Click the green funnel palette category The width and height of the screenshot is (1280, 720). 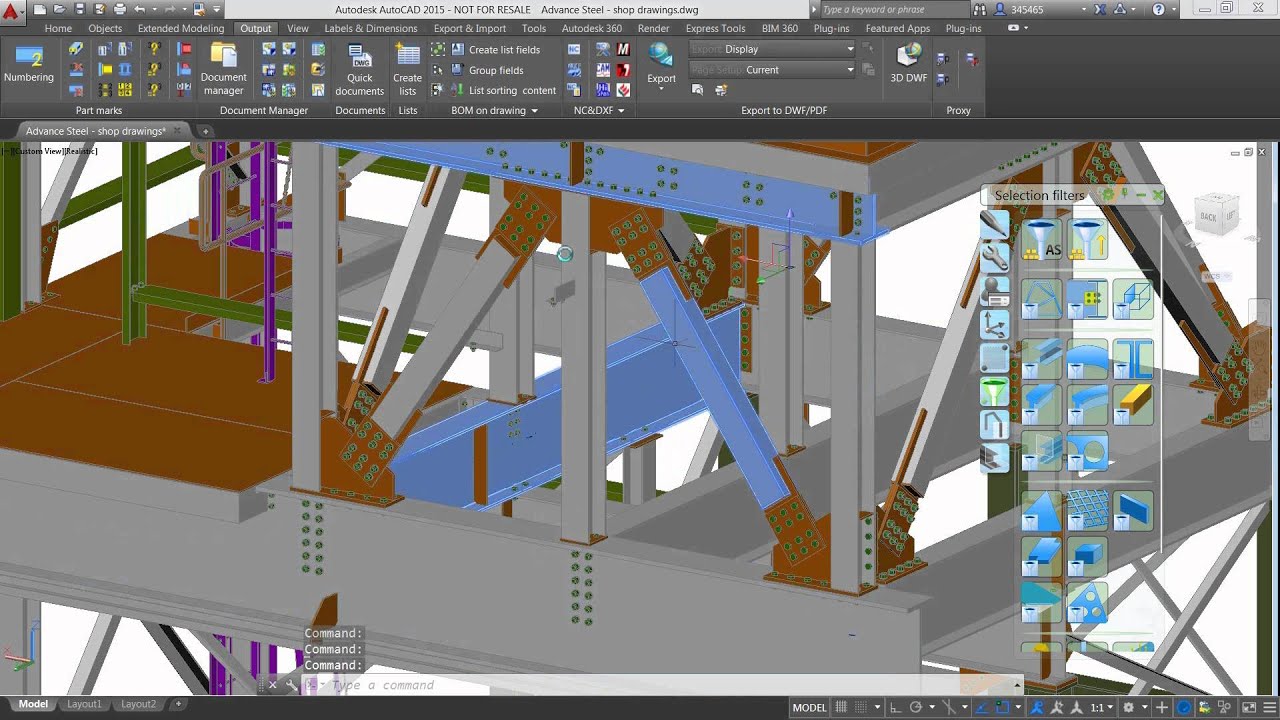click(x=994, y=392)
